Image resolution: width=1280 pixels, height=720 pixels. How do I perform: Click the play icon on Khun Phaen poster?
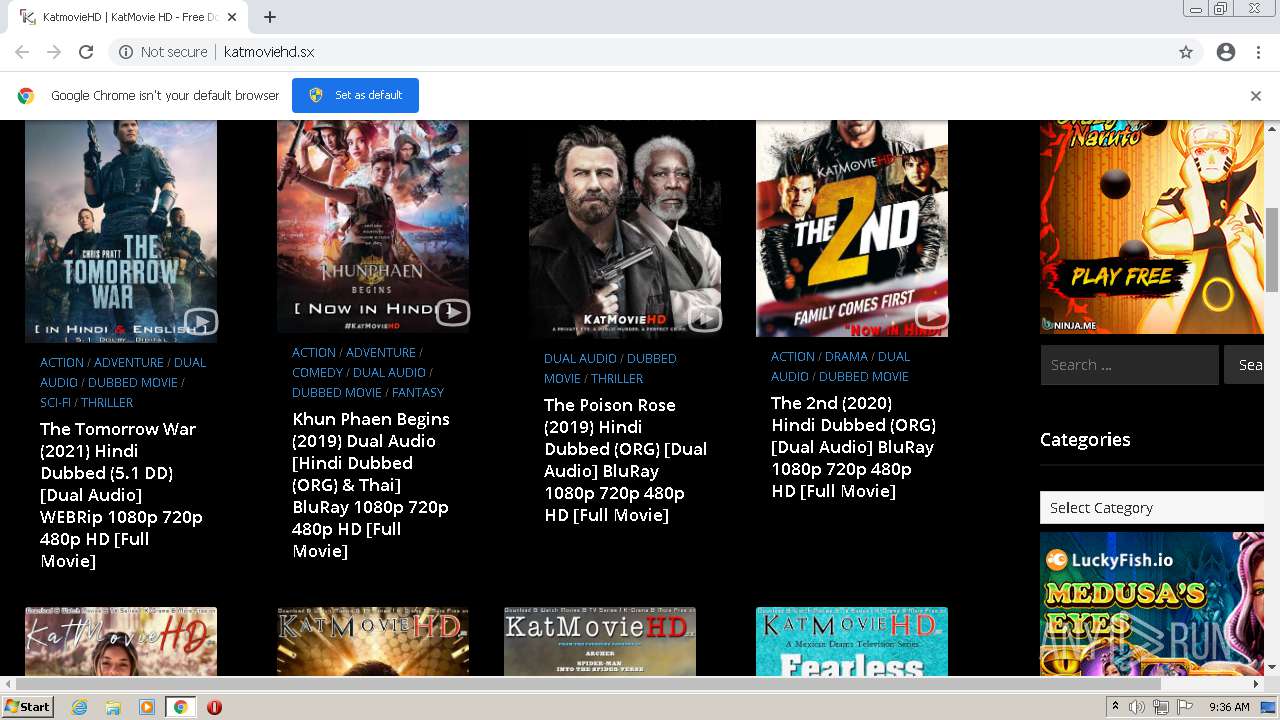coord(453,312)
